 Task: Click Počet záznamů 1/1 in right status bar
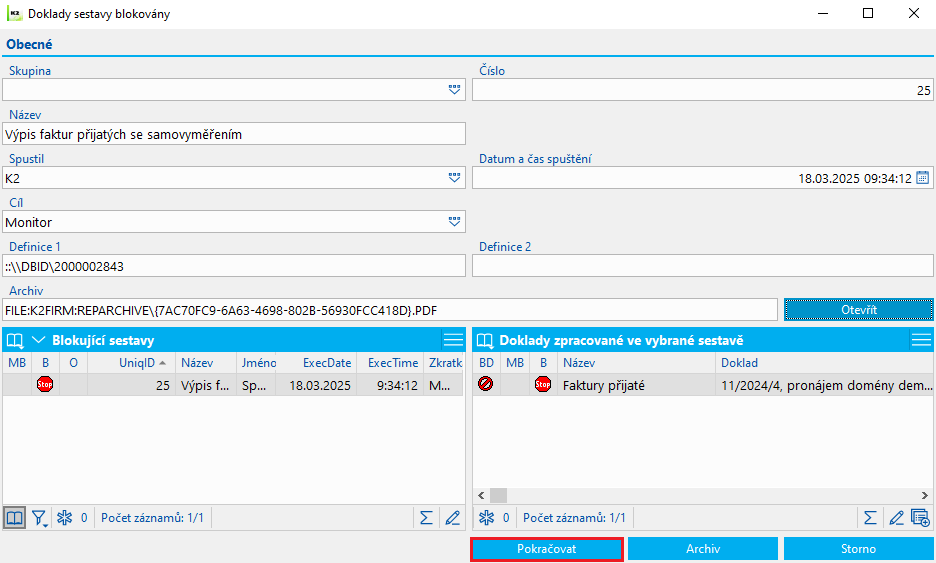(x=574, y=518)
